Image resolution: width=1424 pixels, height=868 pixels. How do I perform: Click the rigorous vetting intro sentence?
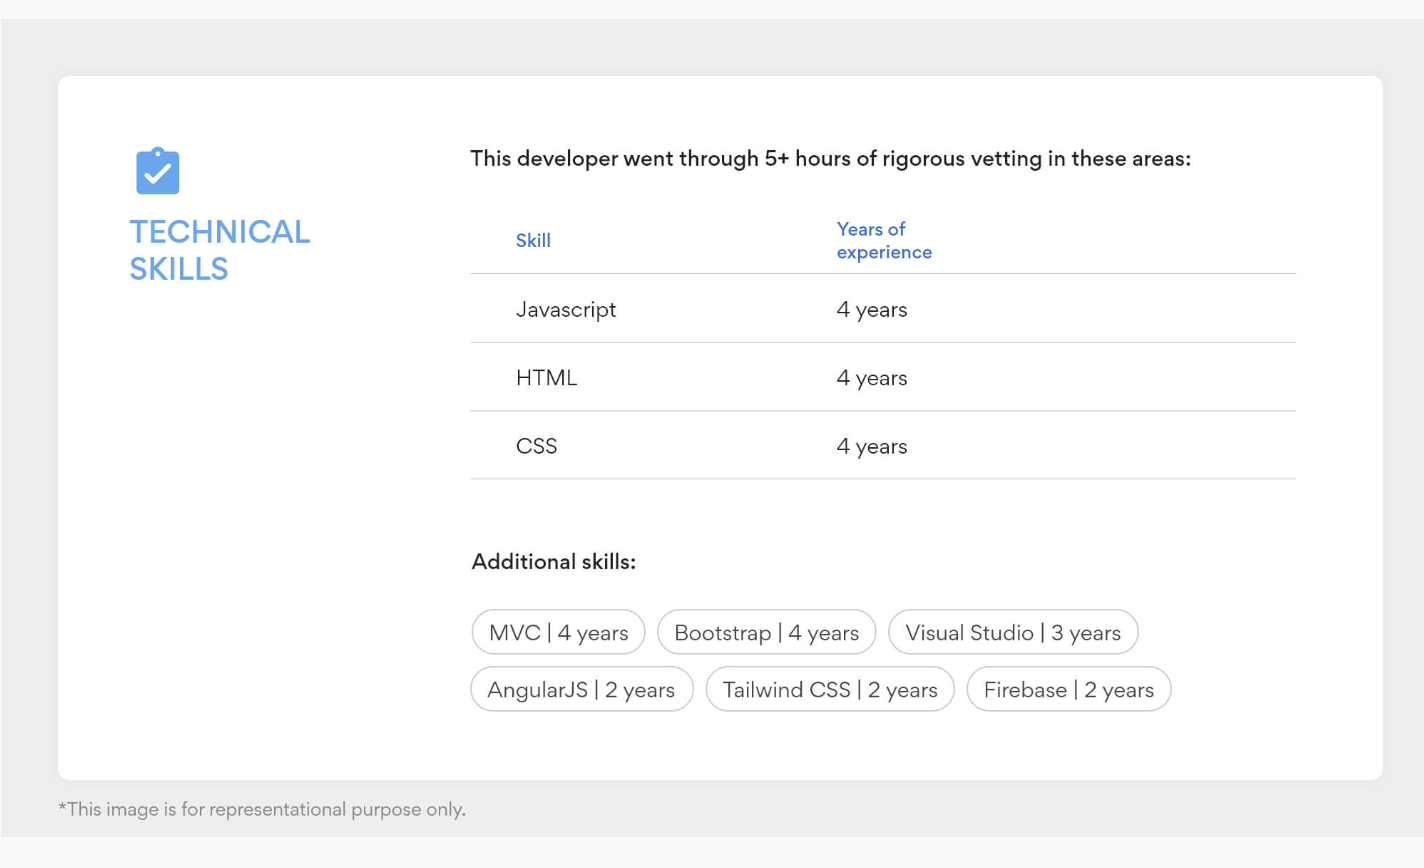pyautogui.click(x=830, y=159)
